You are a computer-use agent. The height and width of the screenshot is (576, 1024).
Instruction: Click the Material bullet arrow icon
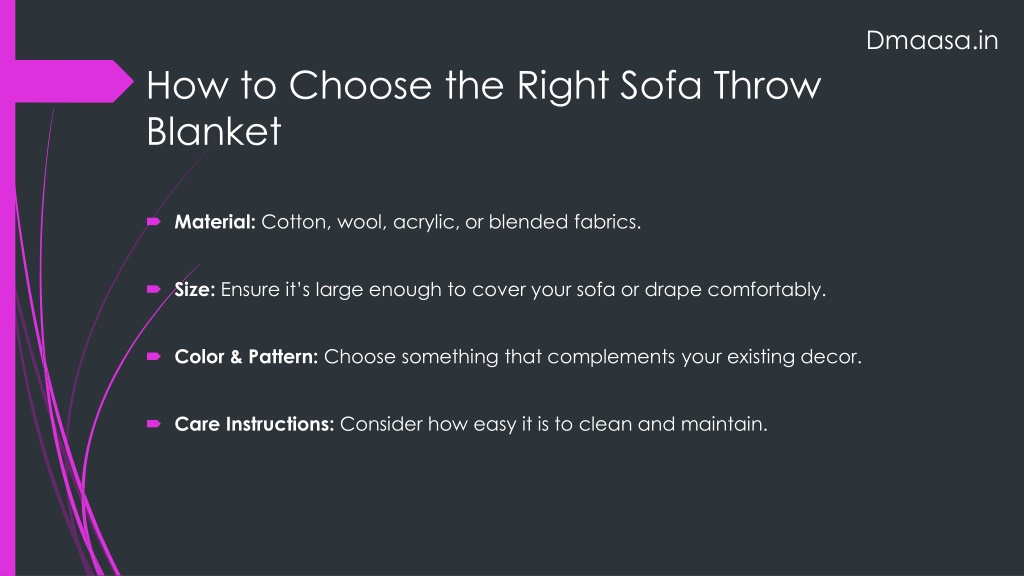click(x=154, y=222)
